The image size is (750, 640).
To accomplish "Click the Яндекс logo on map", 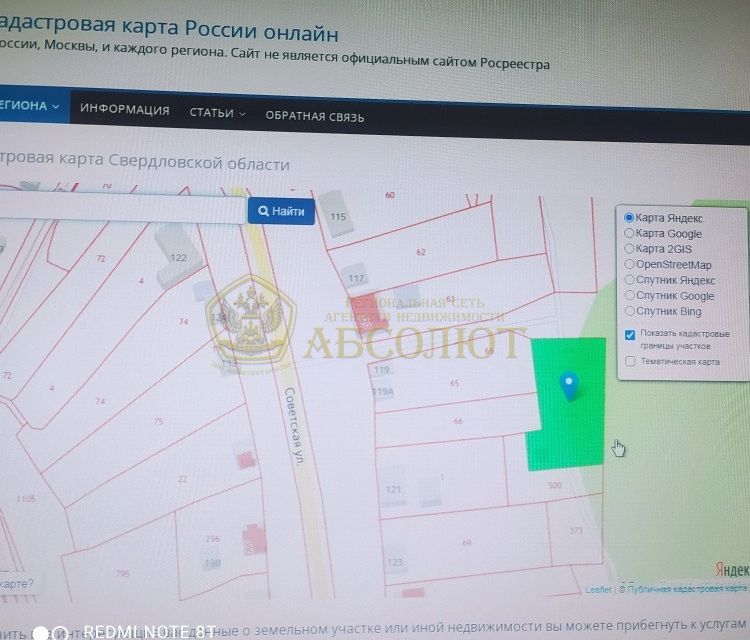I will (732, 569).
